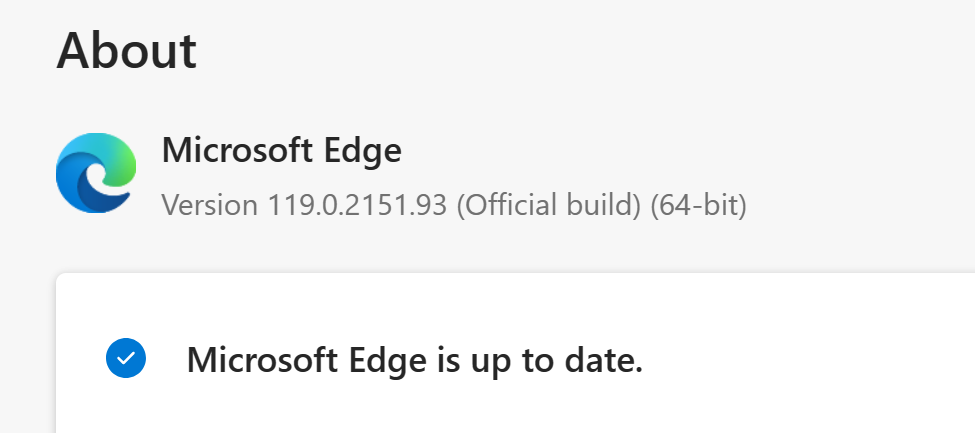Click the word "Version" under the product name
The height and width of the screenshot is (433, 975).
210,205
